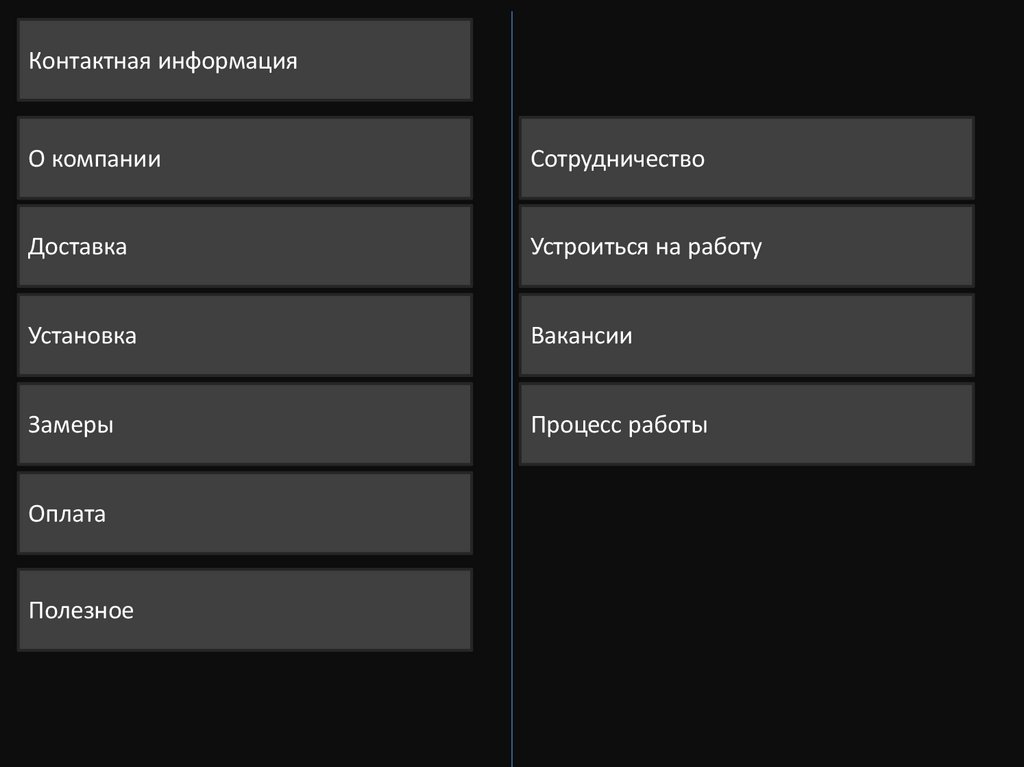Select the Оплата menu block
1024x767 pixels.
[245, 514]
